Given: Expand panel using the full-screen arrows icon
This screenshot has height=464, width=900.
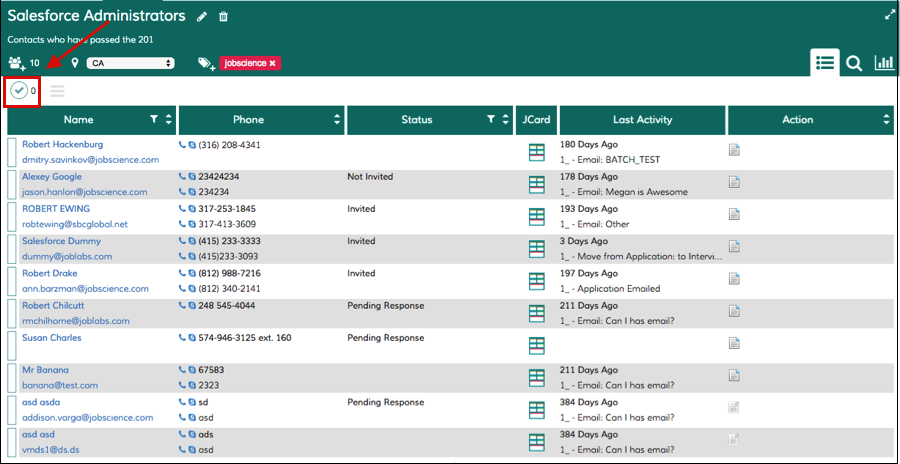Looking at the screenshot, I should point(890,16).
